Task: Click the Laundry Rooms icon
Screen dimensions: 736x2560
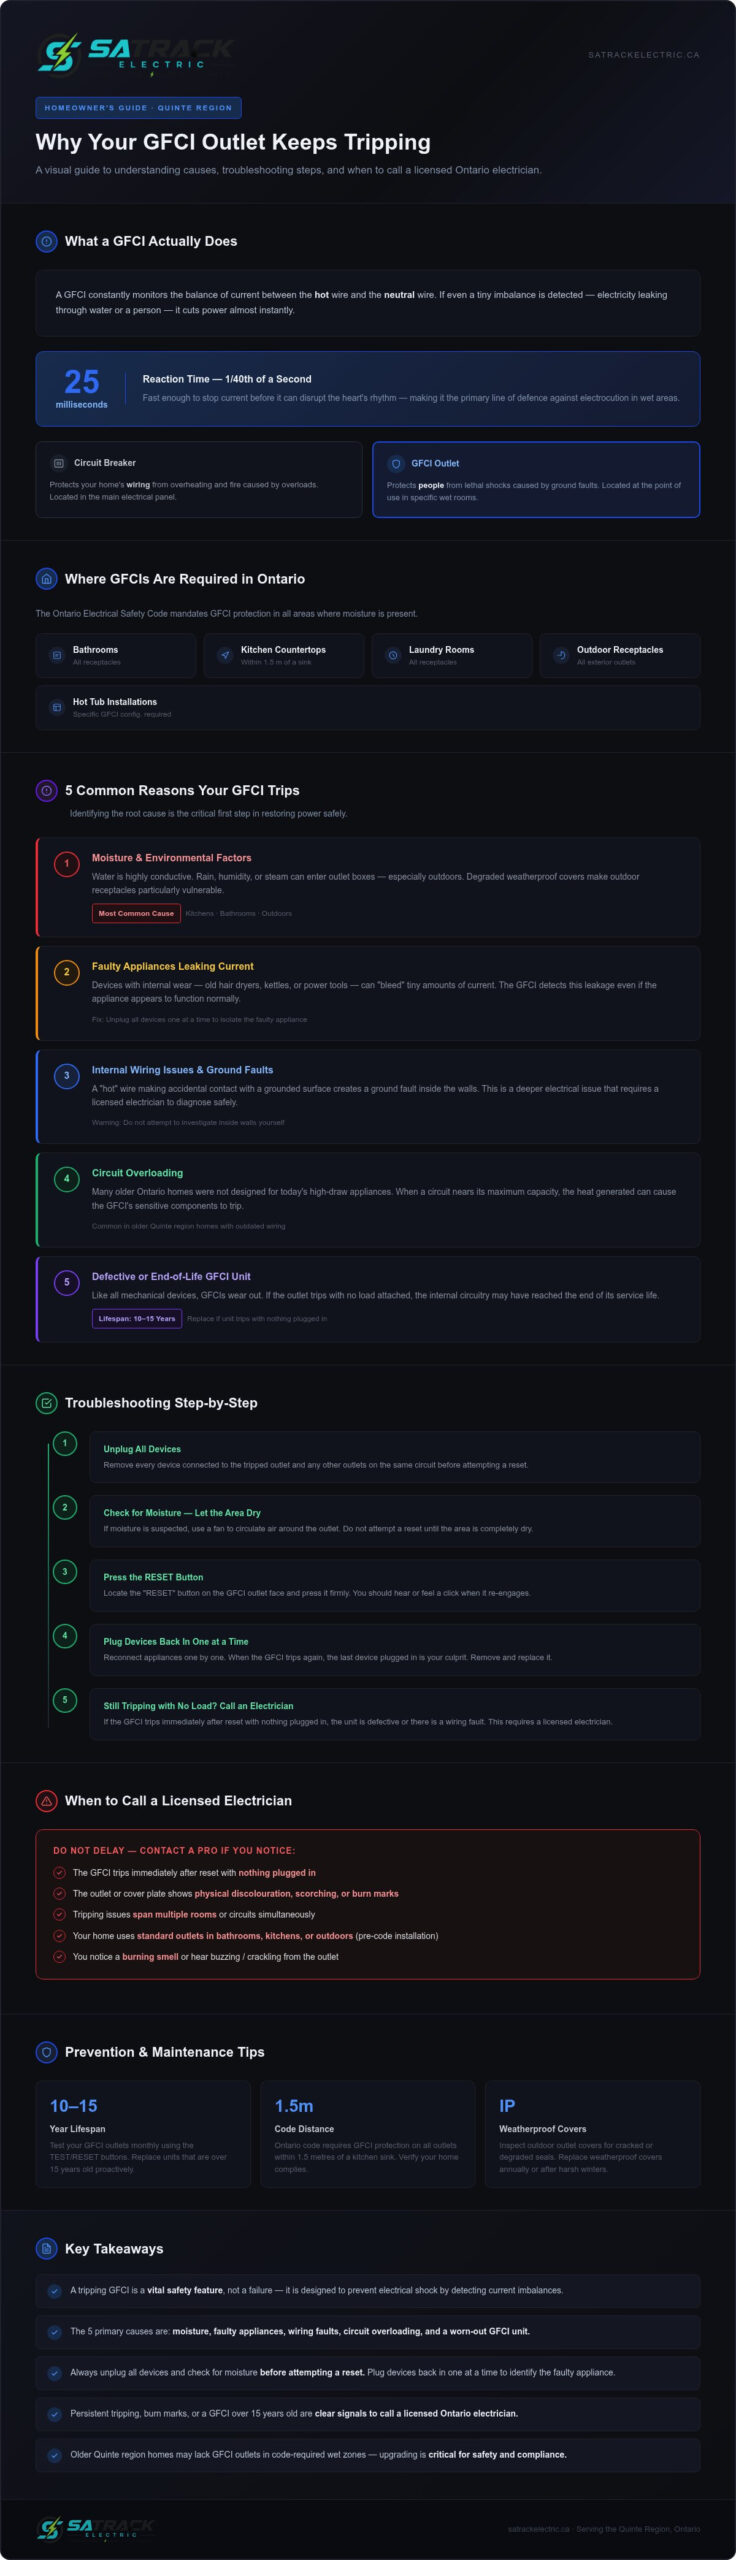Action: [x=393, y=656]
